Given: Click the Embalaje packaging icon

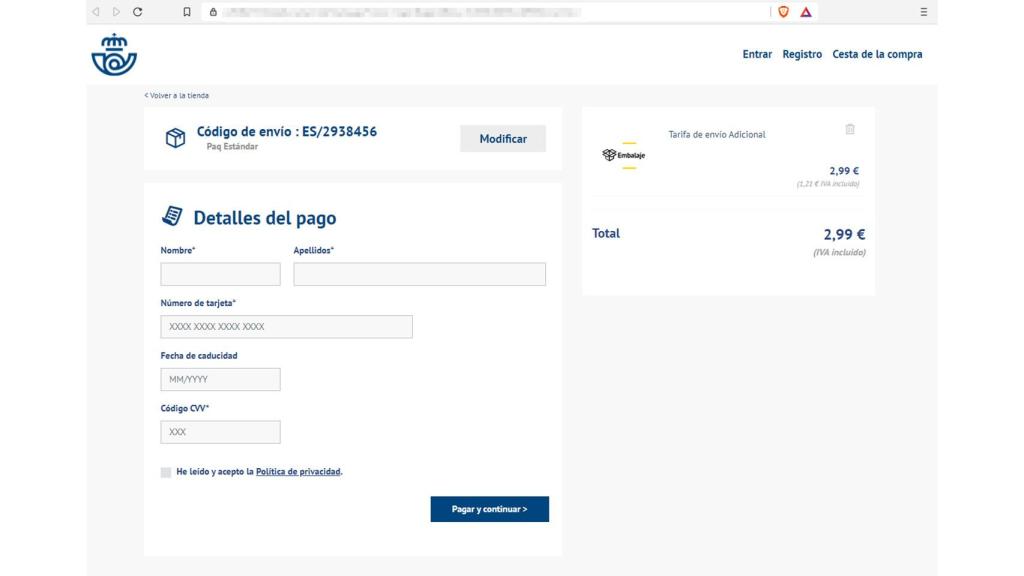Looking at the screenshot, I should tap(607, 155).
